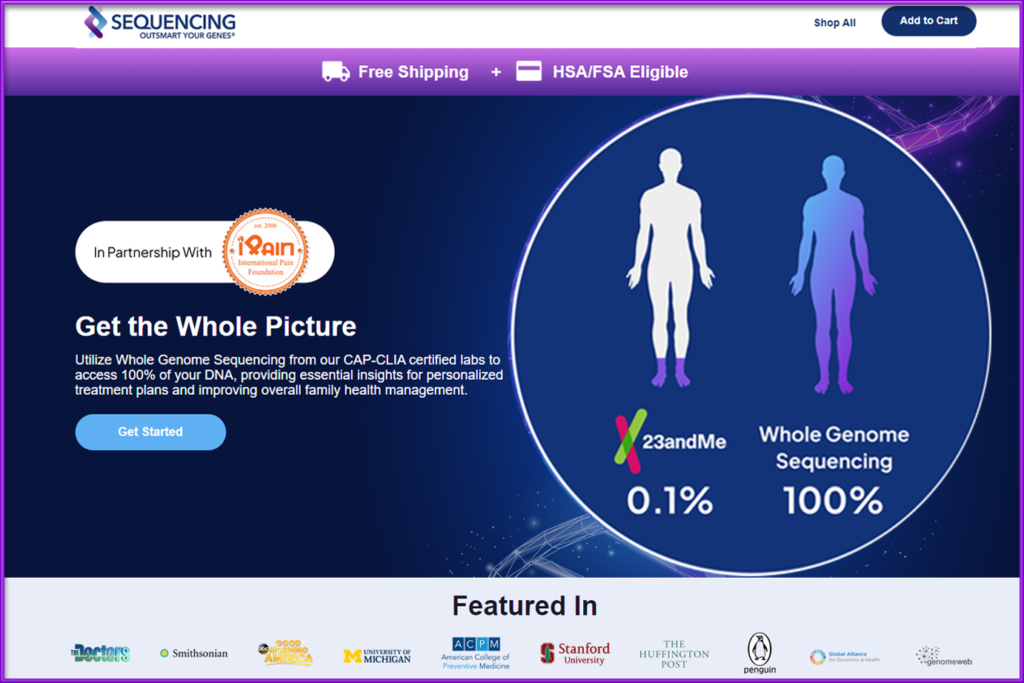Click the Smithsonian logo
Screen dimensions: 1024x683
(x=194, y=652)
